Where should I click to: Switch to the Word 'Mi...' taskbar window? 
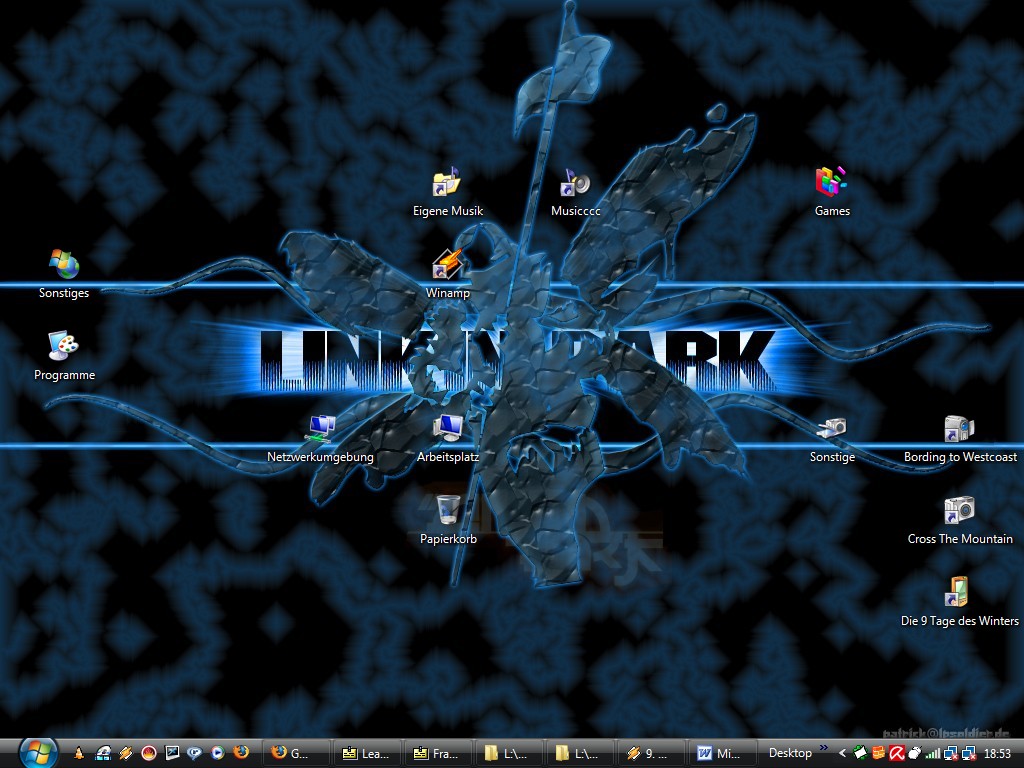(721, 753)
